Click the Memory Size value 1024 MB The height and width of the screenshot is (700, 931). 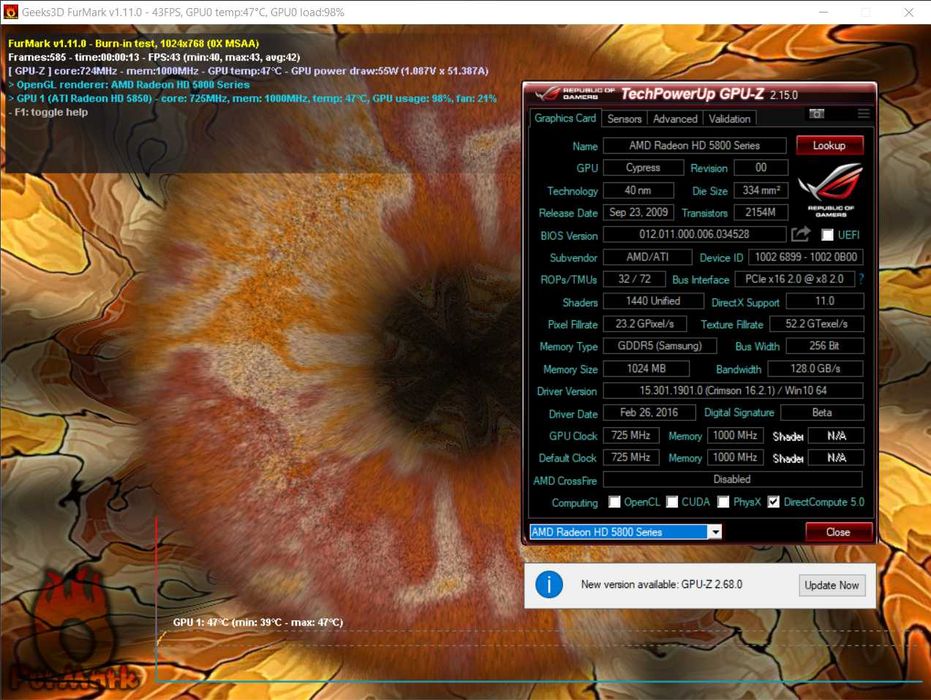point(646,369)
